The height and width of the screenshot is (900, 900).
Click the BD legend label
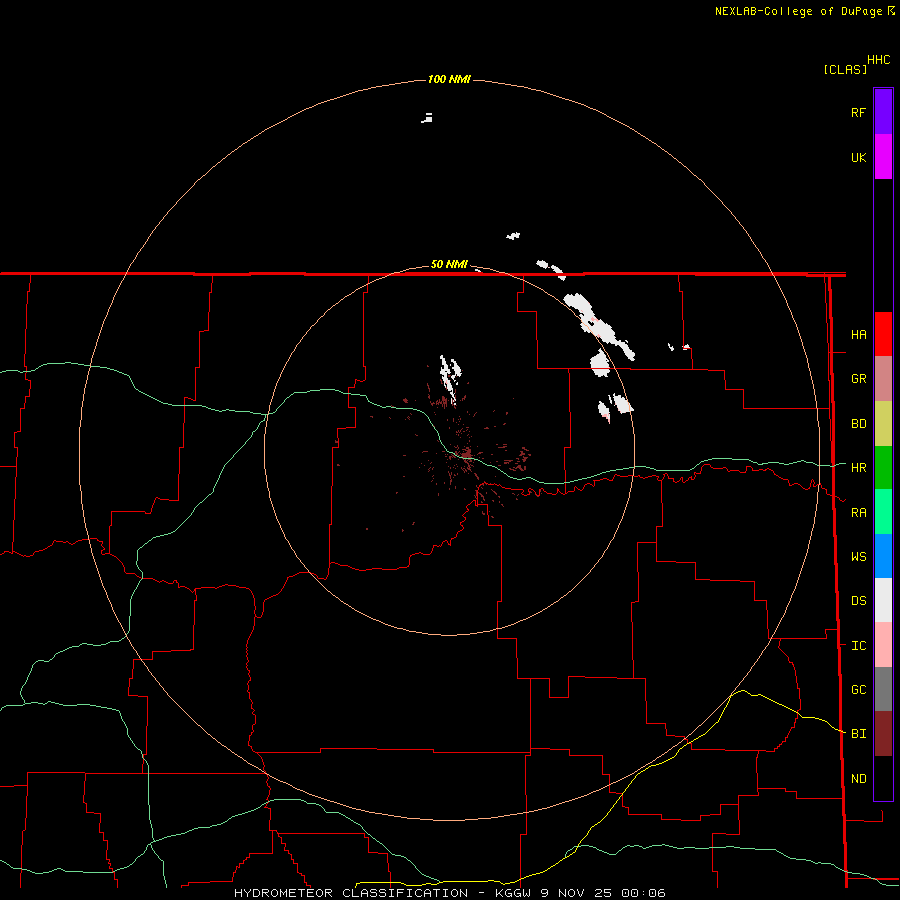coord(858,424)
